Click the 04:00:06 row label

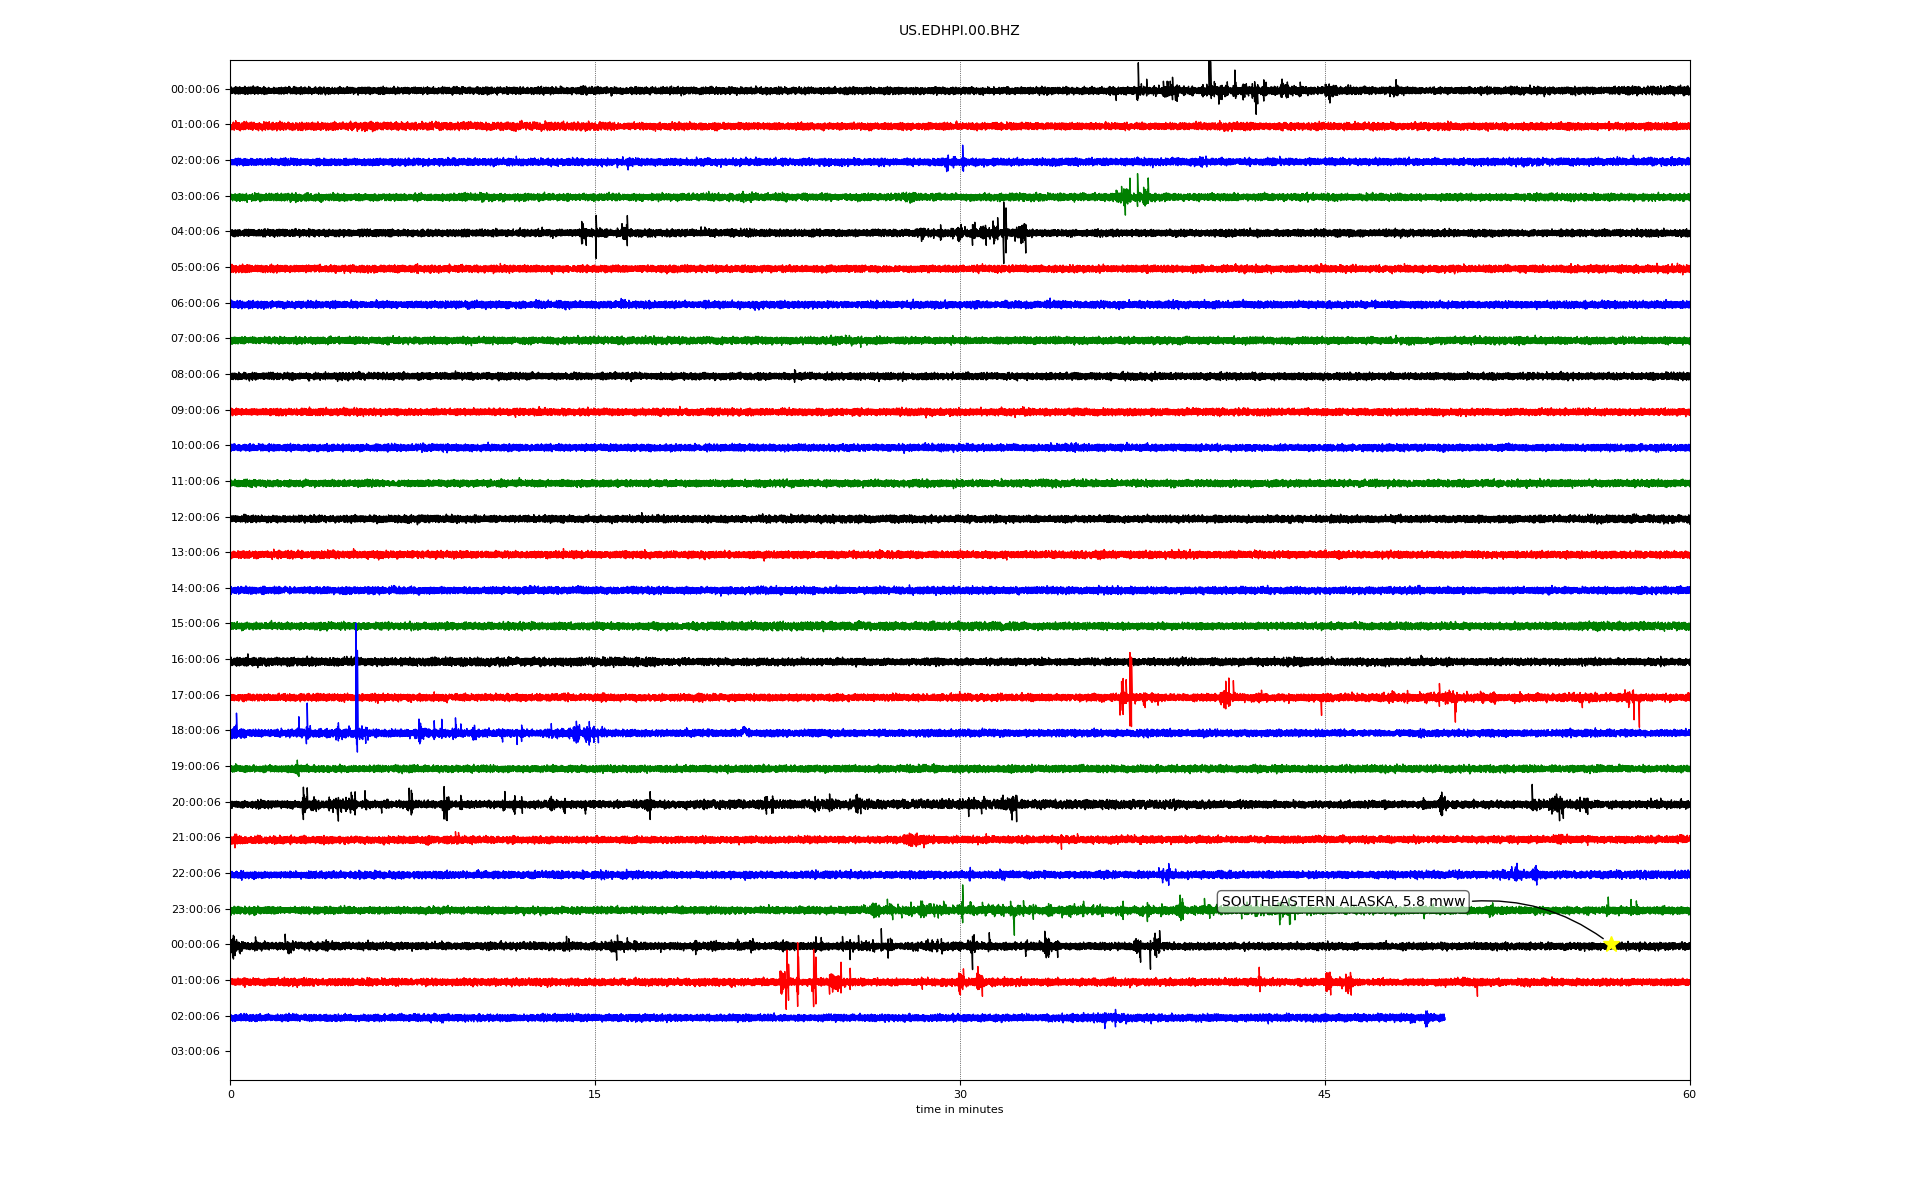click(195, 232)
